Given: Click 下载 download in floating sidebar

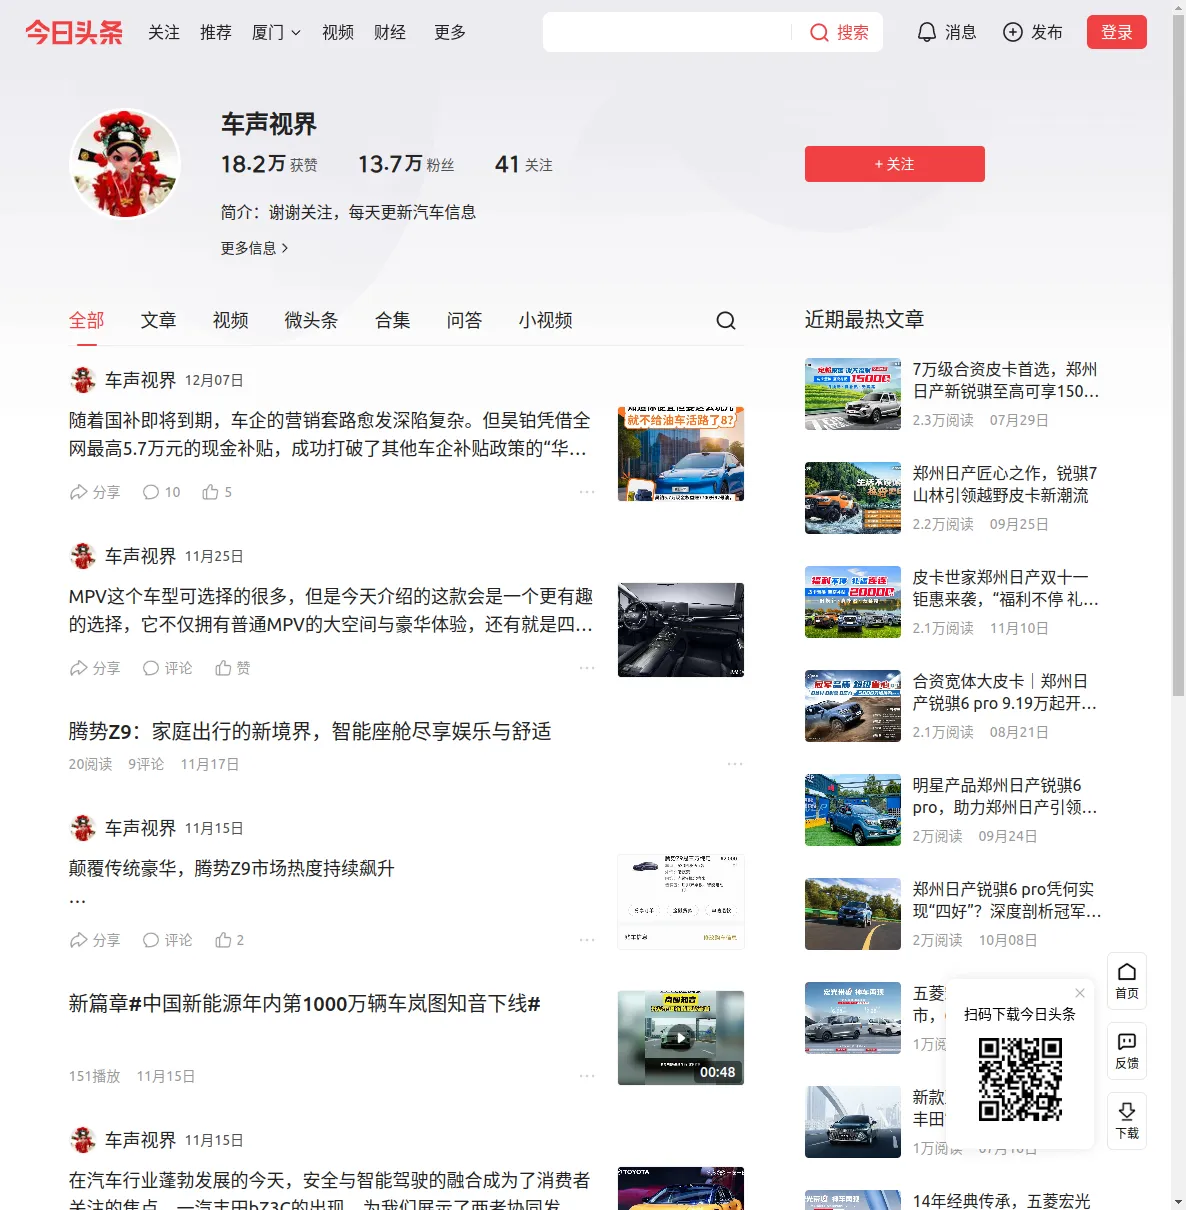Looking at the screenshot, I should [1127, 1121].
